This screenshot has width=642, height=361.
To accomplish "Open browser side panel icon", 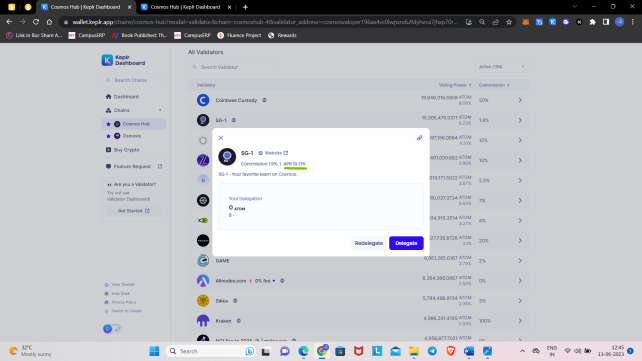I will click(x=606, y=22).
